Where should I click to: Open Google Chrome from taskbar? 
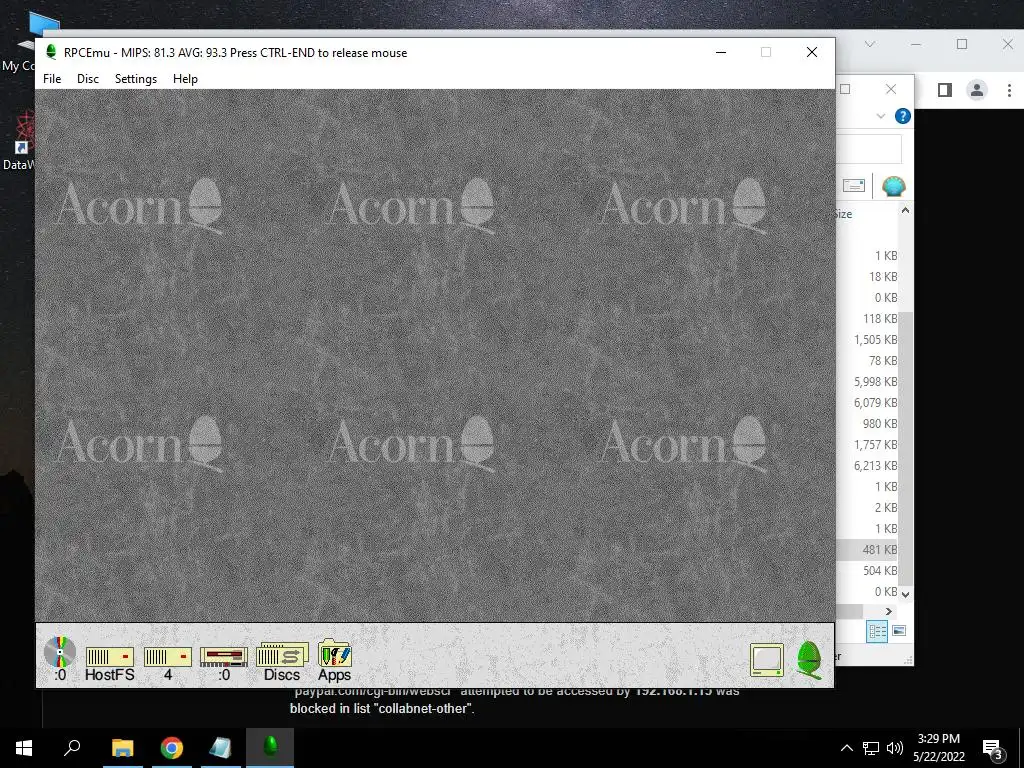click(x=172, y=748)
